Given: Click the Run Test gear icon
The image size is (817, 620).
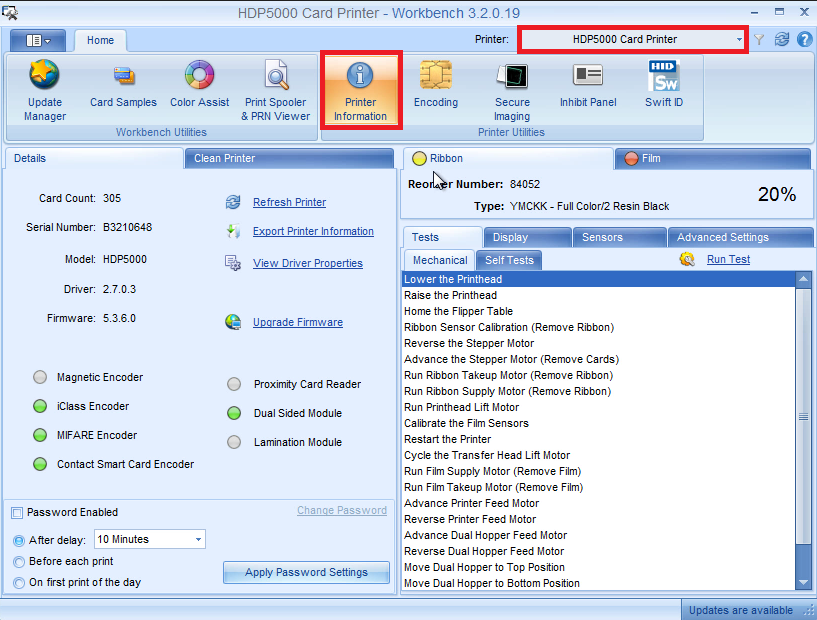Looking at the screenshot, I should 687,259.
